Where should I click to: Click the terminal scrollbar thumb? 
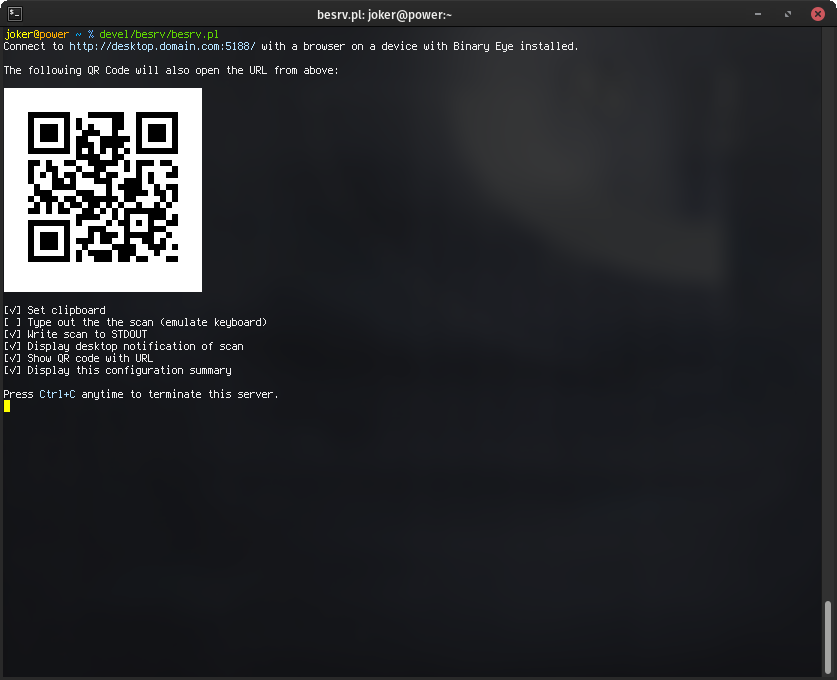pyautogui.click(x=828, y=638)
